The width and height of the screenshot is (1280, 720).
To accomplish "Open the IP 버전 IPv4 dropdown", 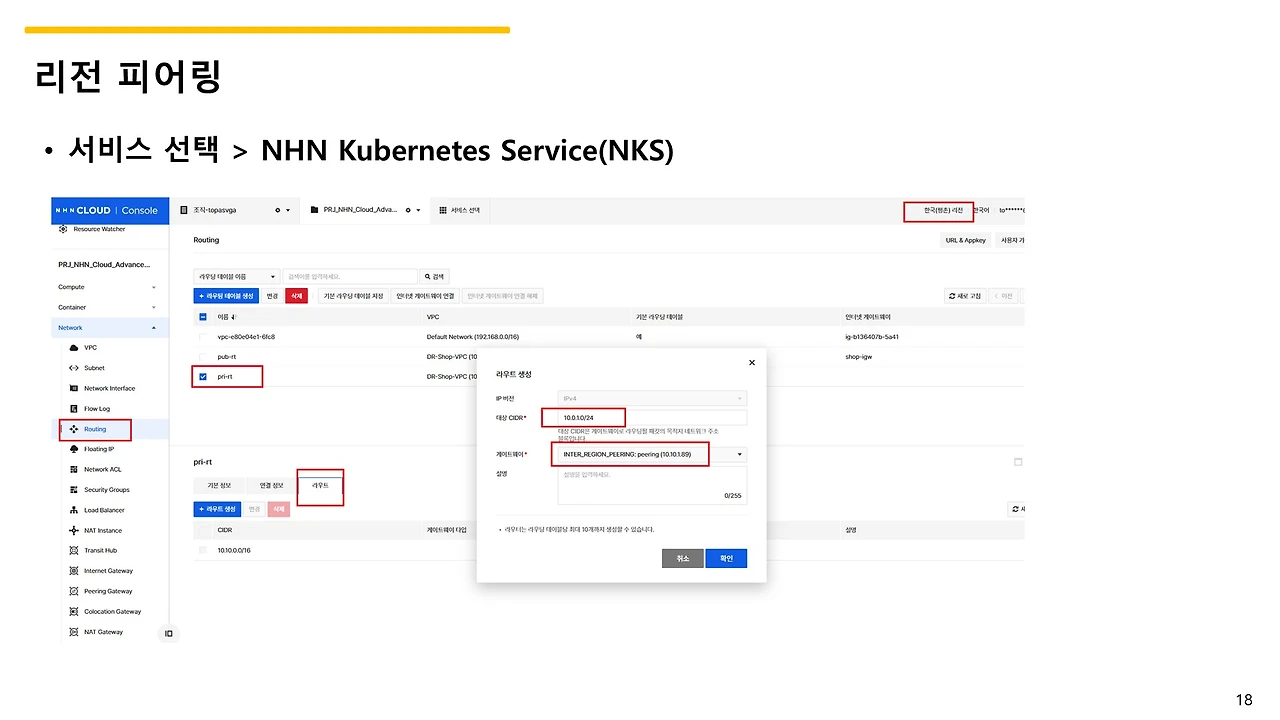I will (652, 398).
